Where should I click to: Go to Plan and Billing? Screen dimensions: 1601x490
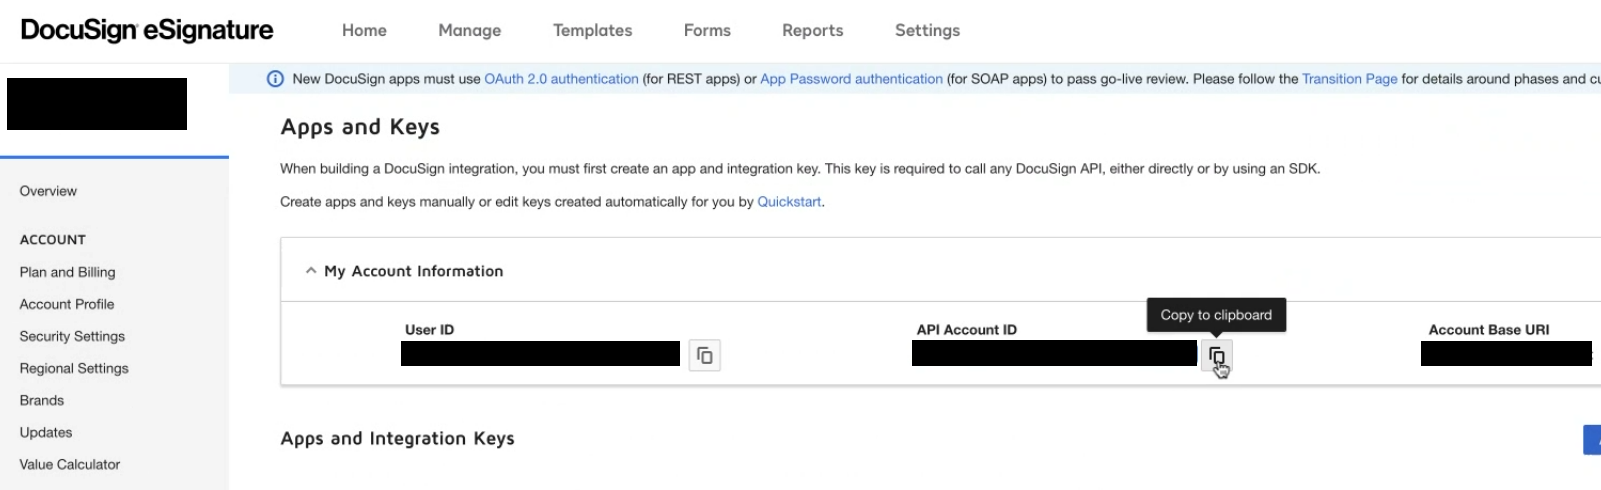(67, 272)
